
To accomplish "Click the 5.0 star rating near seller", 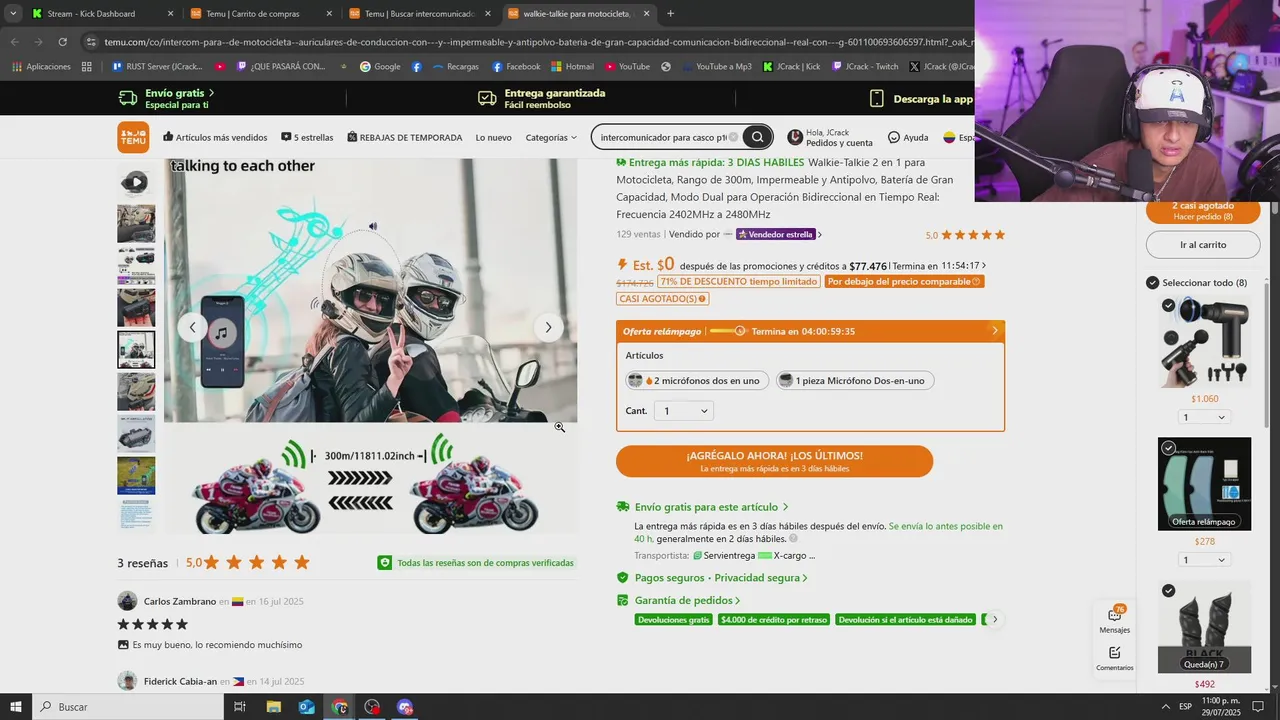I will pyautogui.click(x=965, y=235).
